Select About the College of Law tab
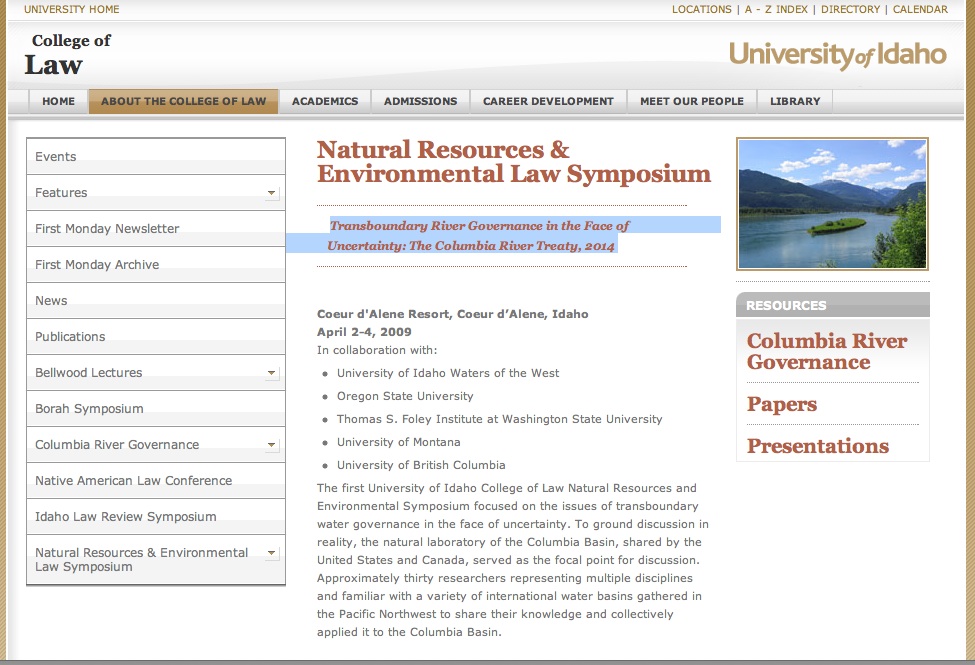This screenshot has height=665, width=975. [183, 101]
